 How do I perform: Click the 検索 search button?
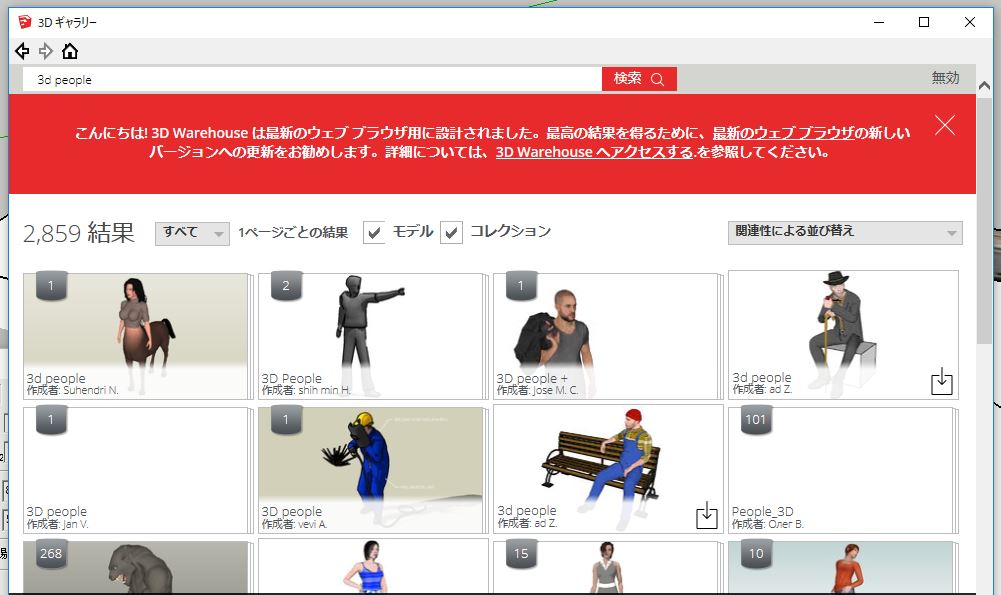pos(639,79)
